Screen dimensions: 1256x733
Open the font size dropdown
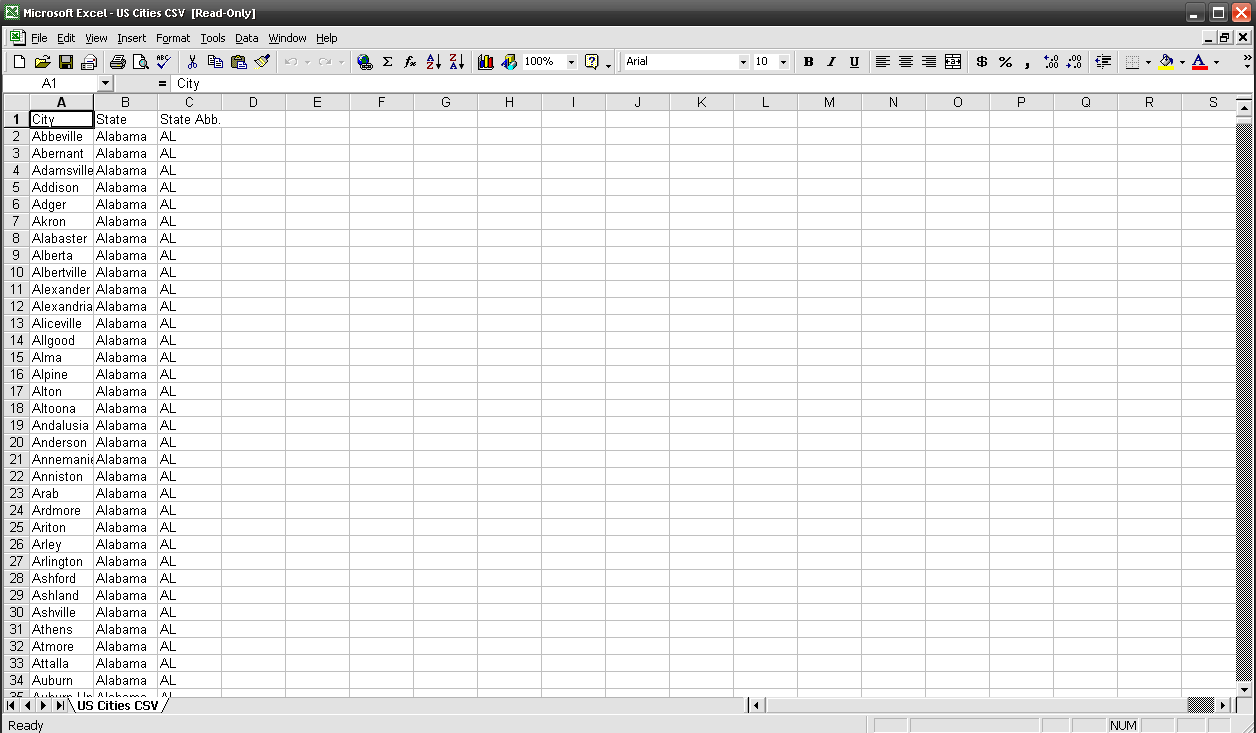pyautogui.click(x=783, y=62)
